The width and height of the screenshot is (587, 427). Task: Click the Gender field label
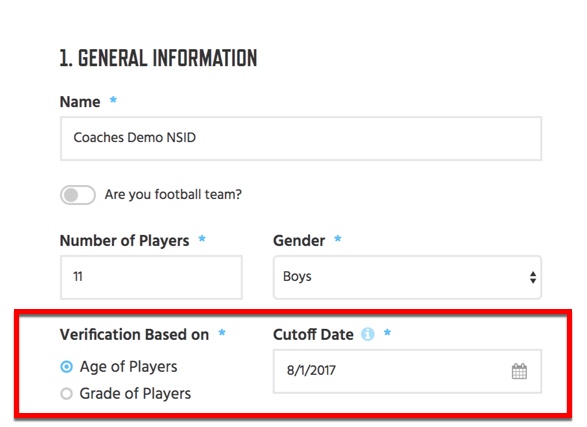click(x=299, y=241)
